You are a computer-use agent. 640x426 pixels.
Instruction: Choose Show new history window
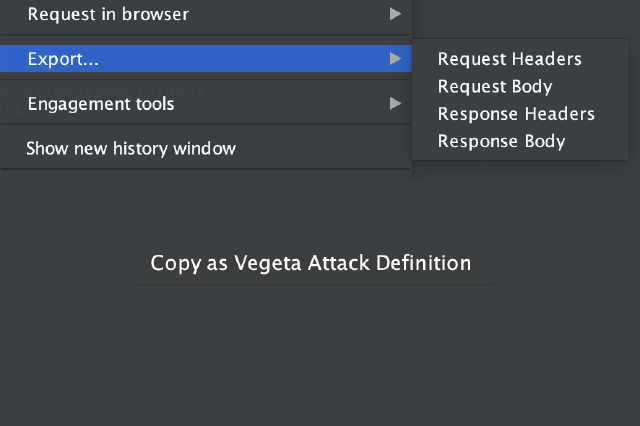tap(131, 149)
